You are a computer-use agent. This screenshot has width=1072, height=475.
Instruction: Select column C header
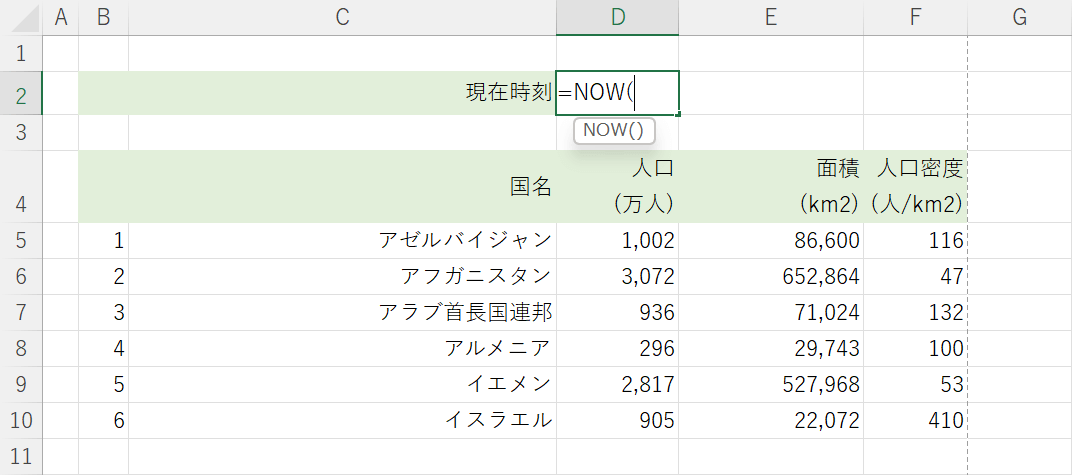click(342, 17)
